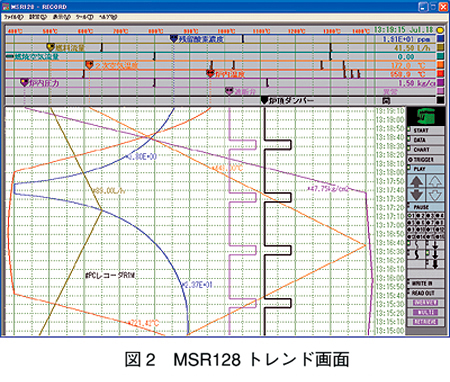Open the ファイル(F) menu
The height and width of the screenshot is (382, 450).
[13, 16]
